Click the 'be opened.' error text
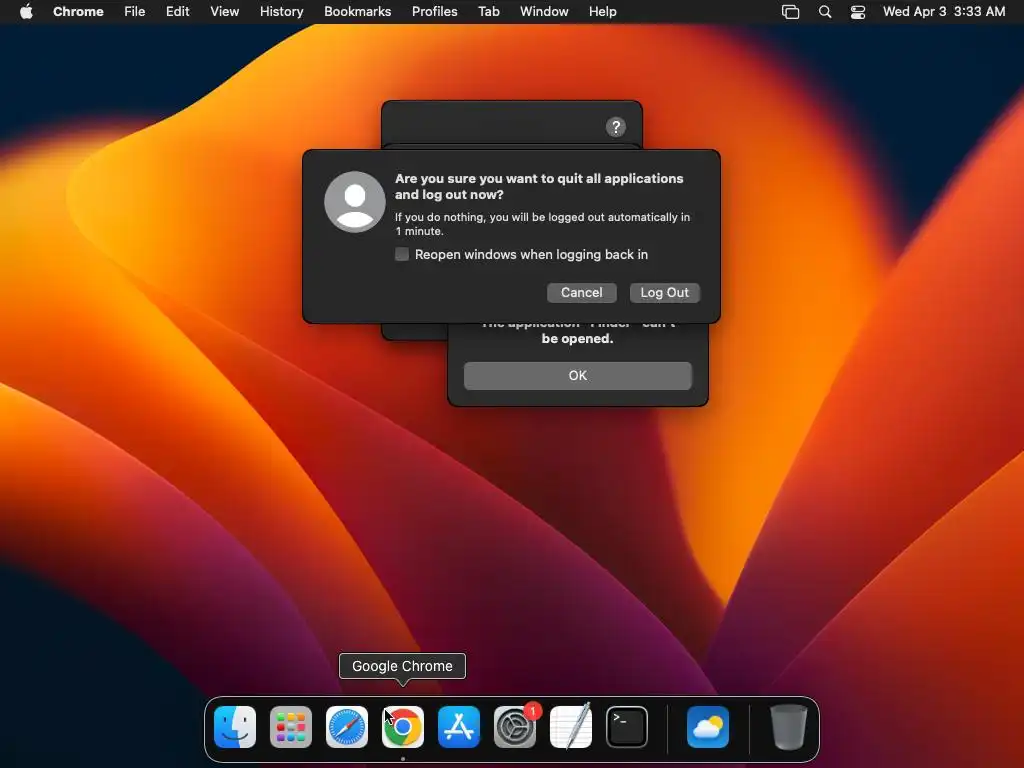 click(x=577, y=338)
